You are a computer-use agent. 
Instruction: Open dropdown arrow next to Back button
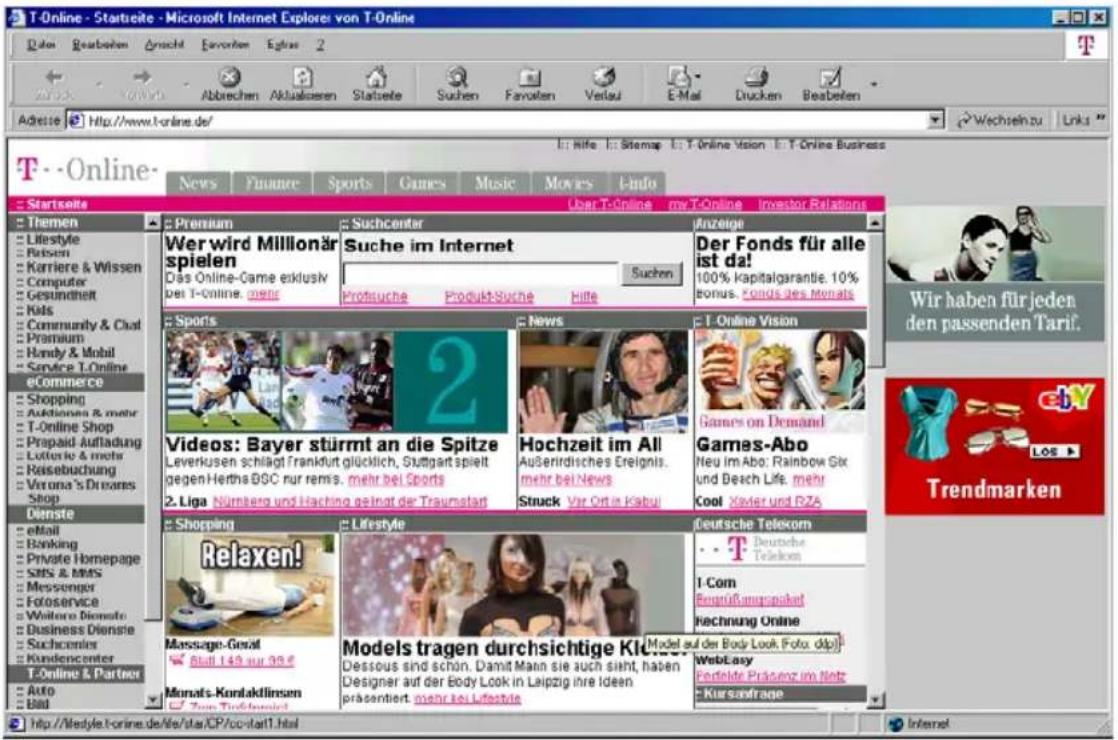coord(99,85)
